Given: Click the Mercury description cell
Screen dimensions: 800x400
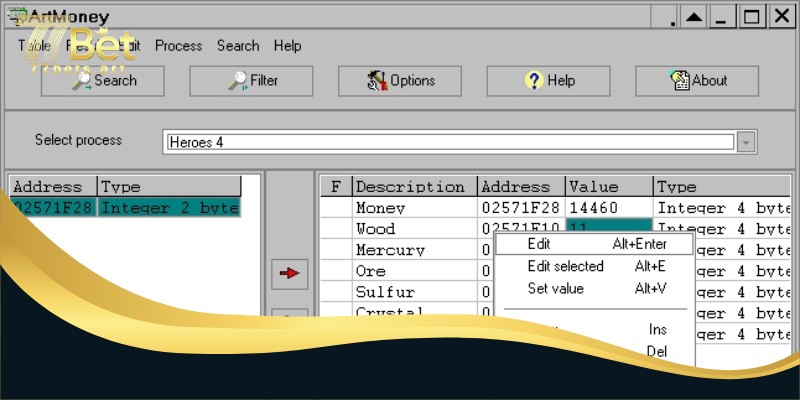Looking at the screenshot, I should coord(415,250).
